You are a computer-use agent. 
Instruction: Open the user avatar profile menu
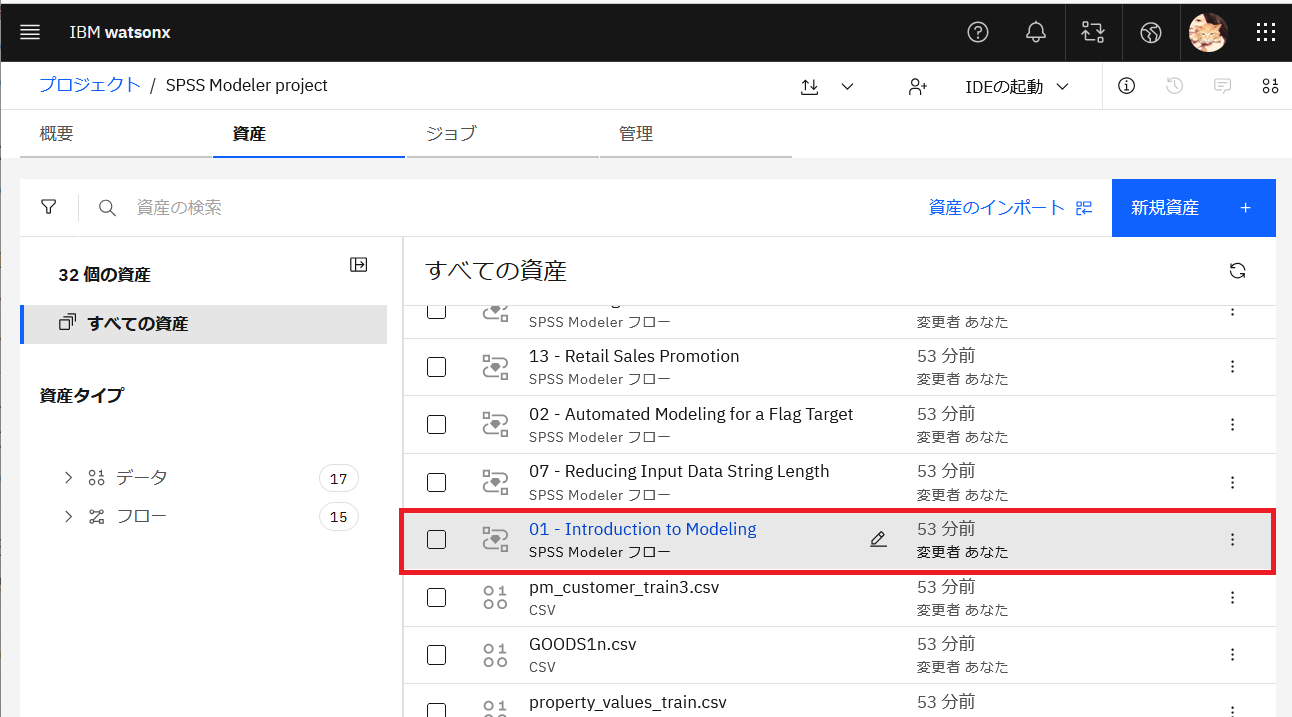[x=1207, y=32]
